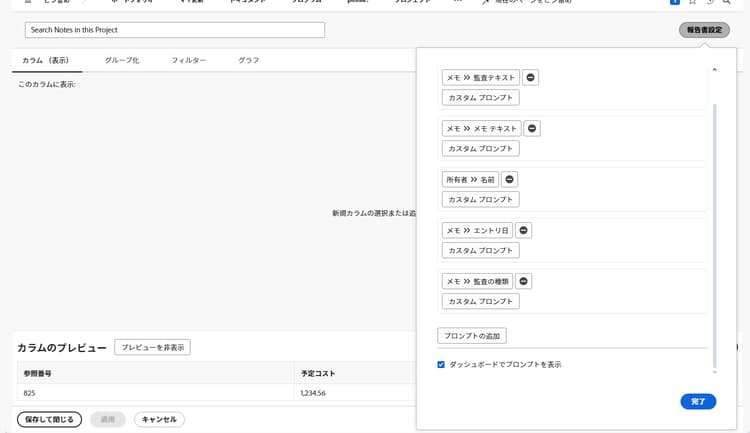
Task: Open the 所有者 » 名前 field selector
Action: coord(470,179)
